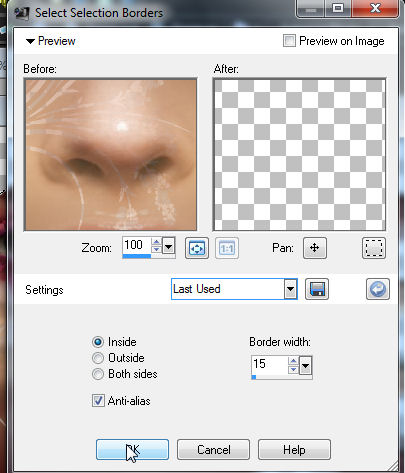The height and width of the screenshot is (473, 405).
Task: Click the Reset to Default arrow icon
Action: click(378, 289)
